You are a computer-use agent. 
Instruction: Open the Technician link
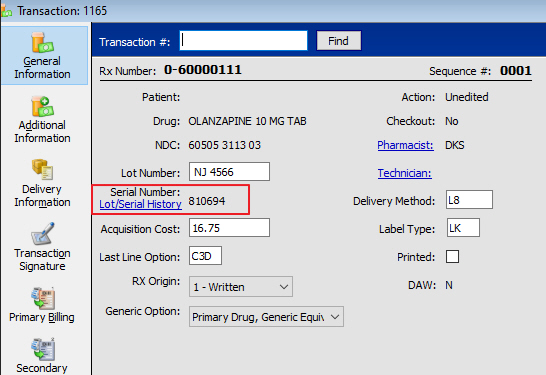coord(405,173)
